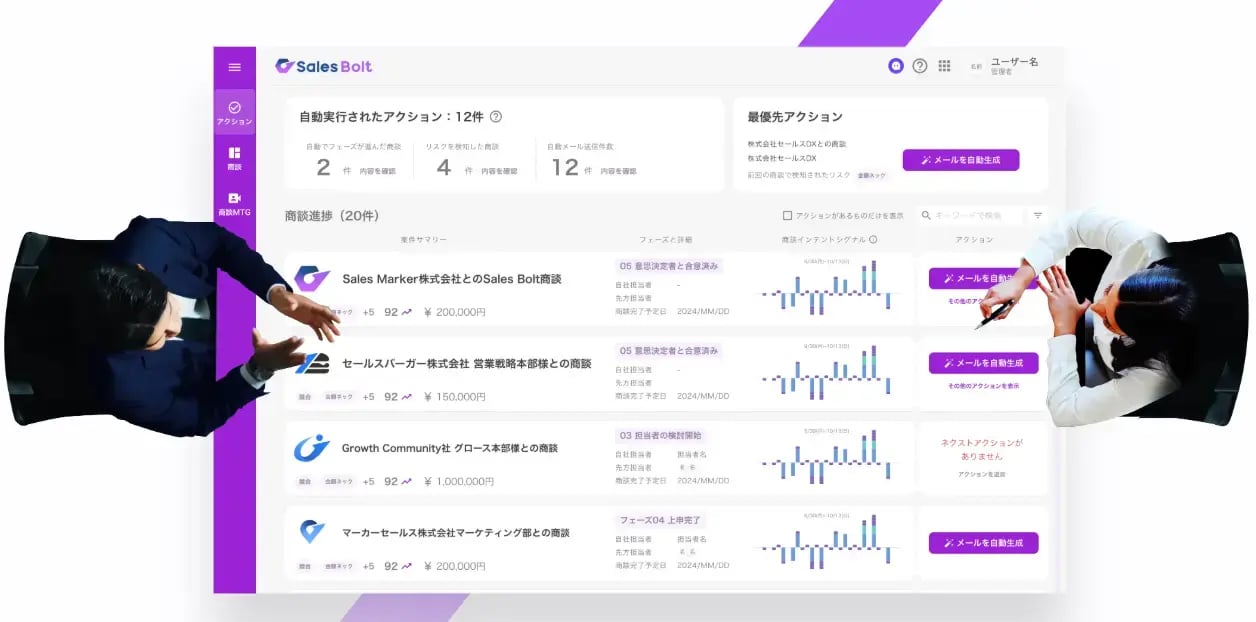Click アクションを追加 for Growth Community deal
1256x622 pixels.
tap(982, 474)
